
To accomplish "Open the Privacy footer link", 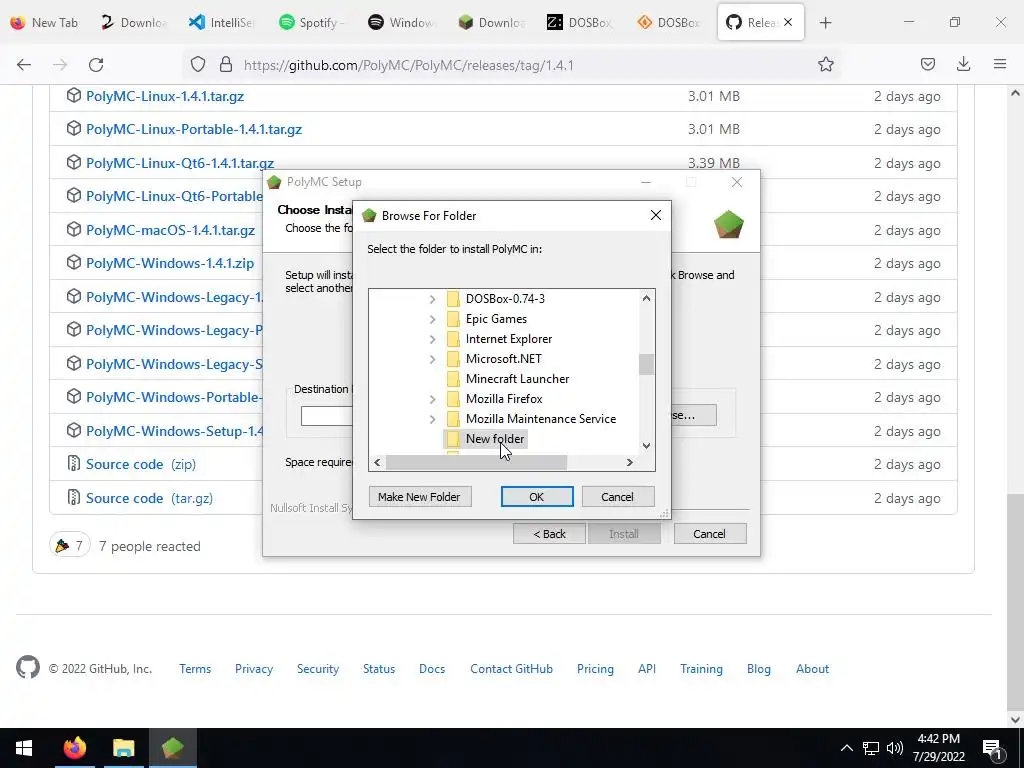I will [x=253, y=669].
